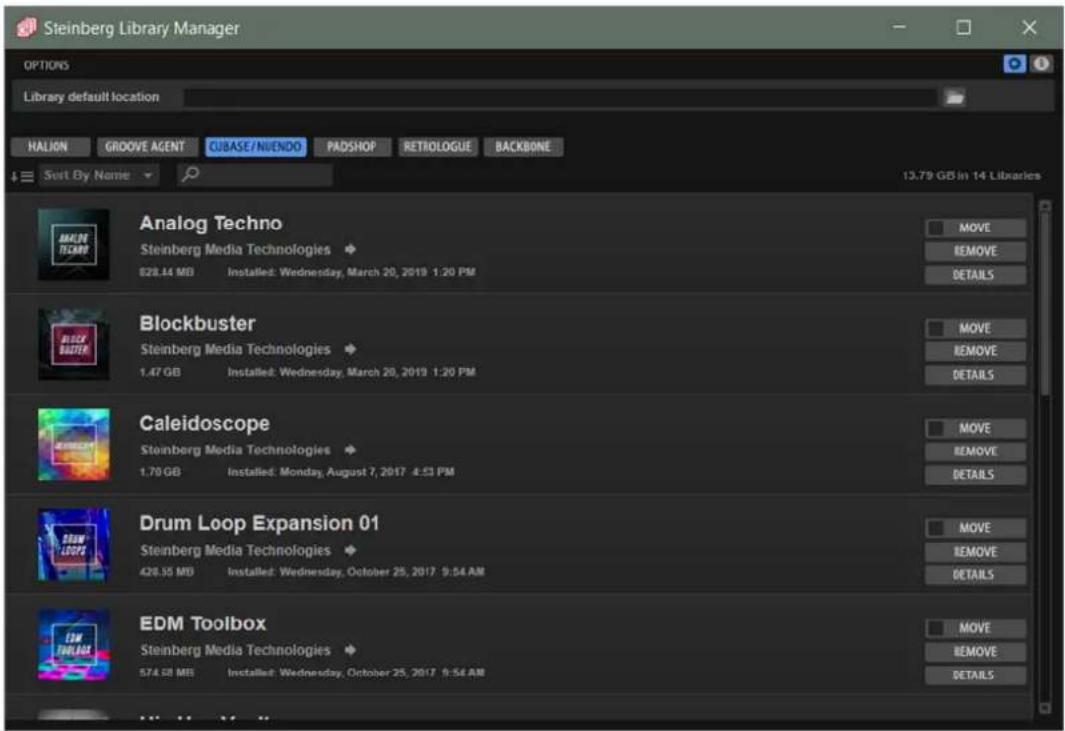The height and width of the screenshot is (731, 1065).
Task: Open Details for EDM Toolbox
Action: pyautogui.click(x=975, y=675)
